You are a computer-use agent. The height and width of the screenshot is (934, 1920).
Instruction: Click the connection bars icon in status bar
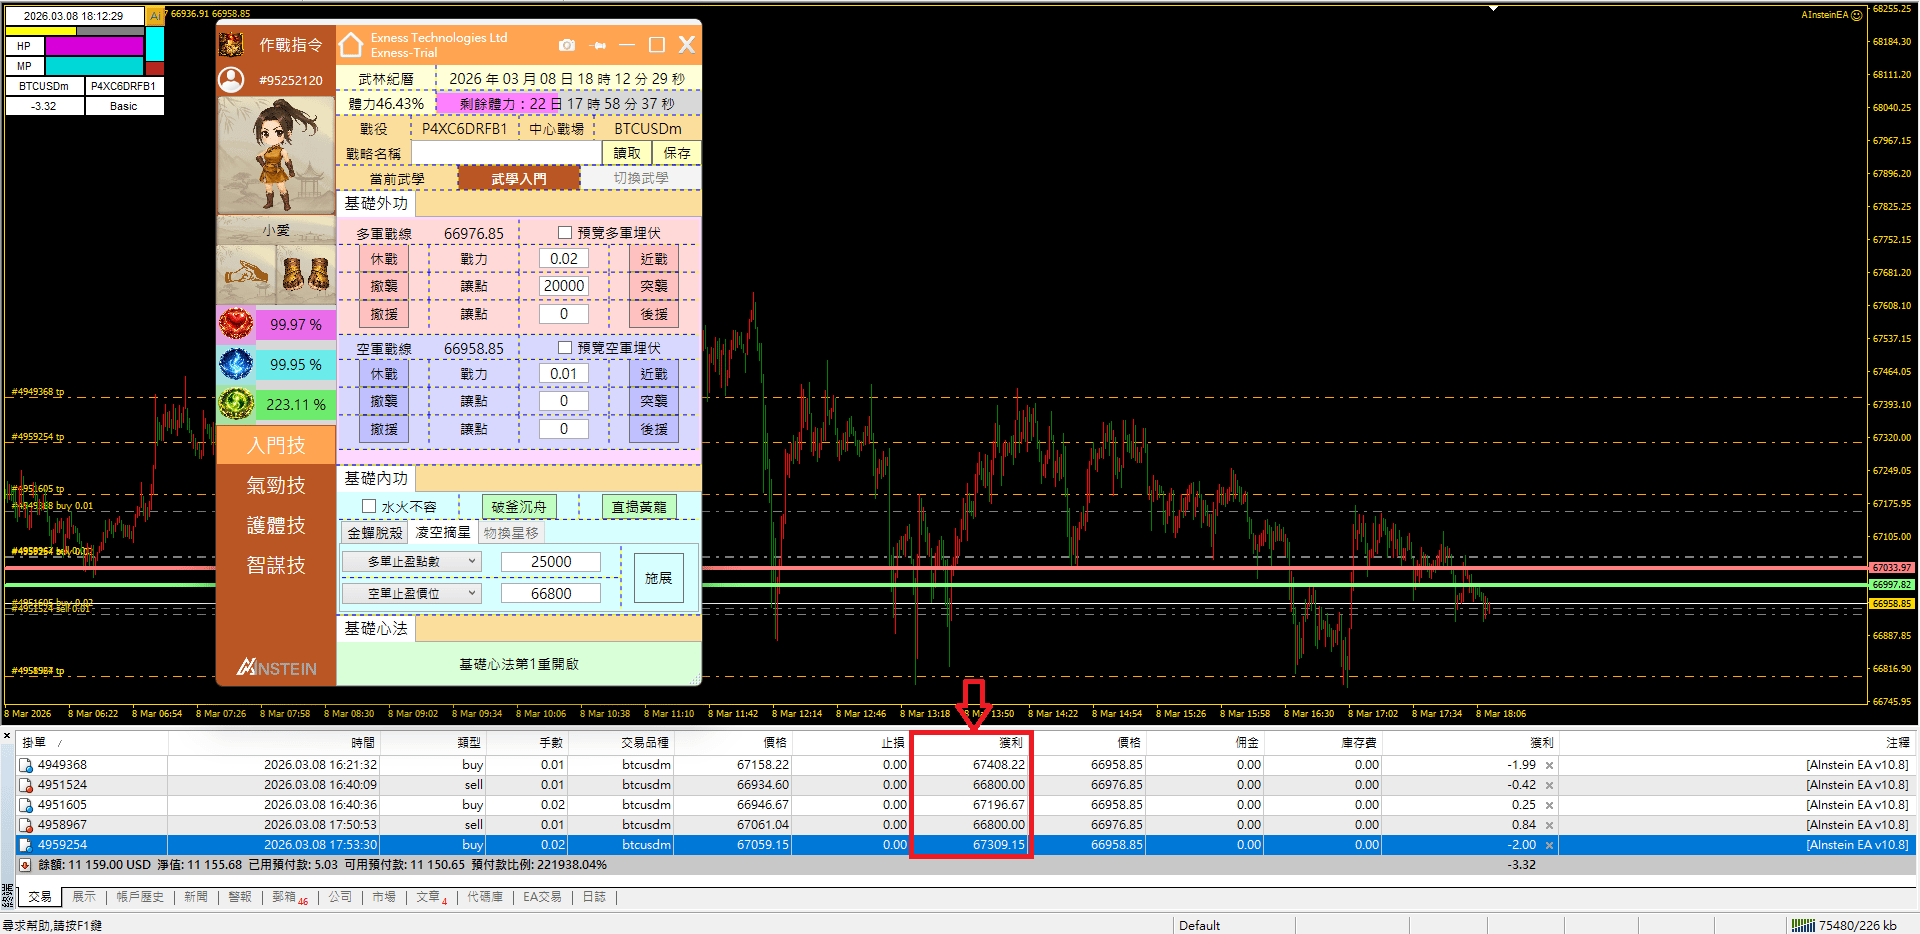point(1803,925)
